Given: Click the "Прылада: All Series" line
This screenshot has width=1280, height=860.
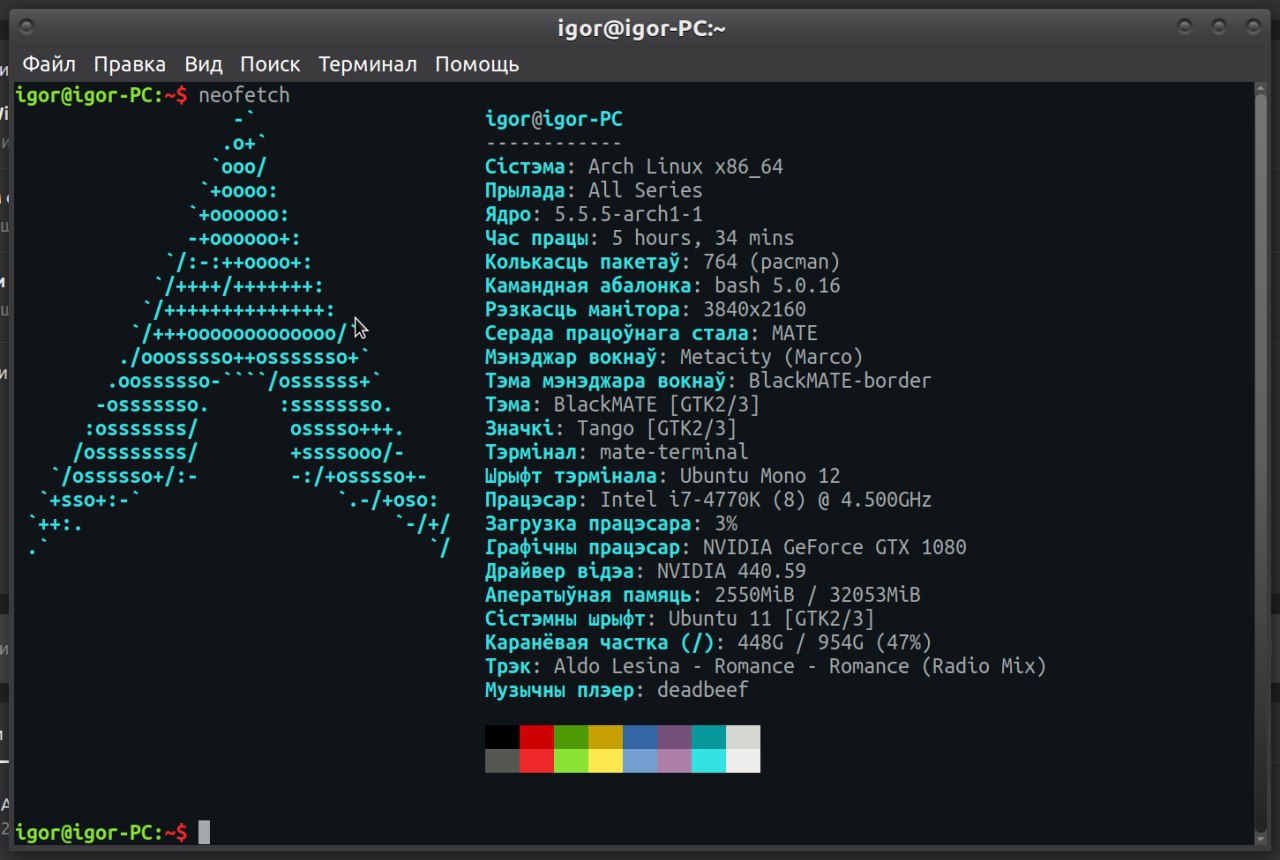Looking at the screenshot, I should click(594, 191).
